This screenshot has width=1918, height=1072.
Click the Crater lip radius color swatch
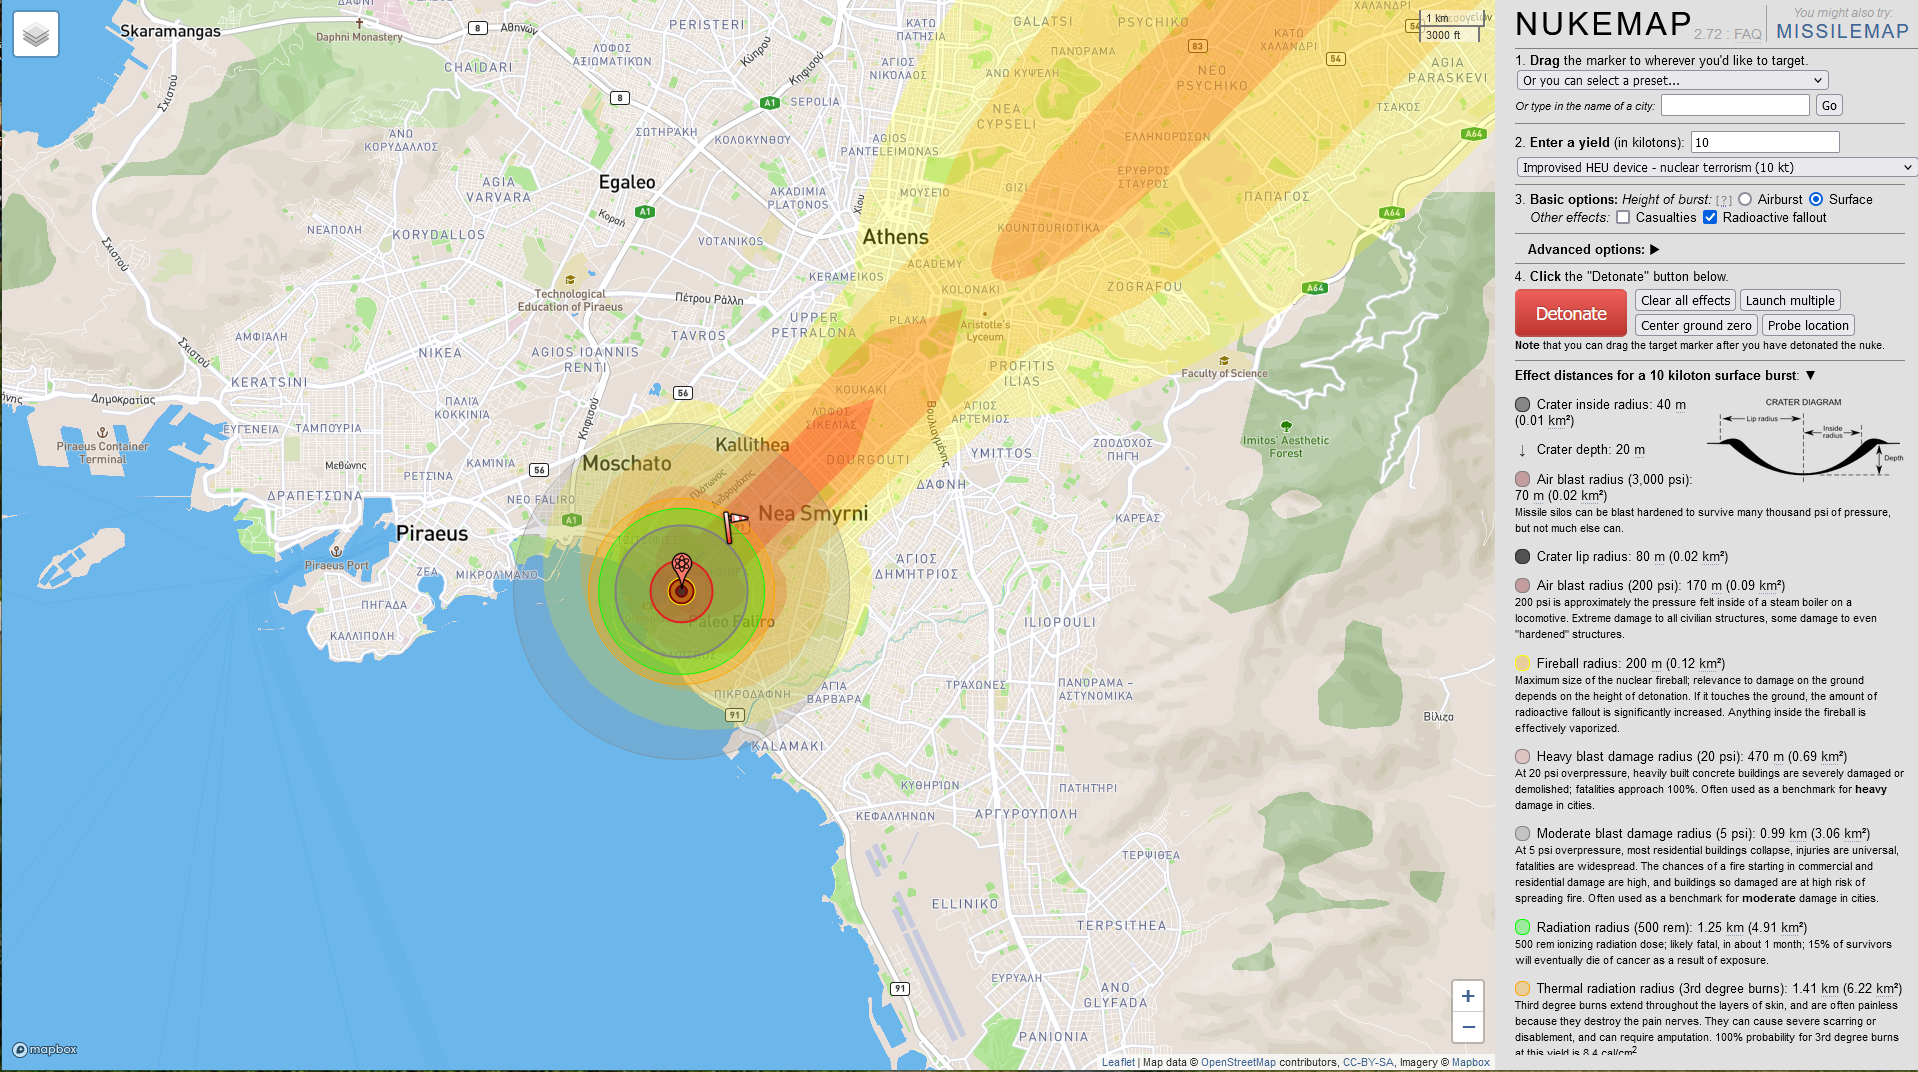pyautogui.click(x=1522, y=556)
